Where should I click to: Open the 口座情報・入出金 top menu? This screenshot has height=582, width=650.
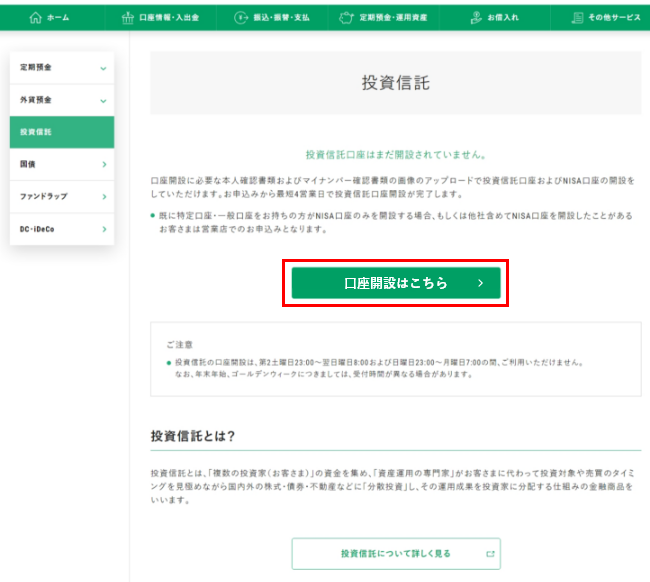point(165,17)
